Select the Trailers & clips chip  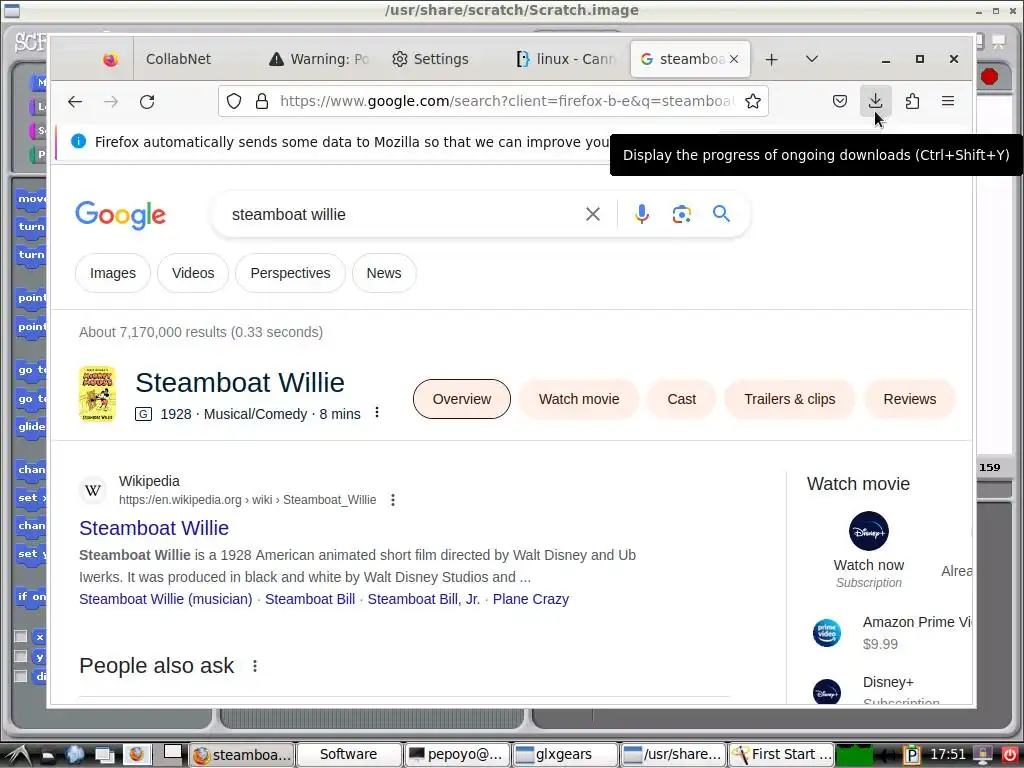790,399
